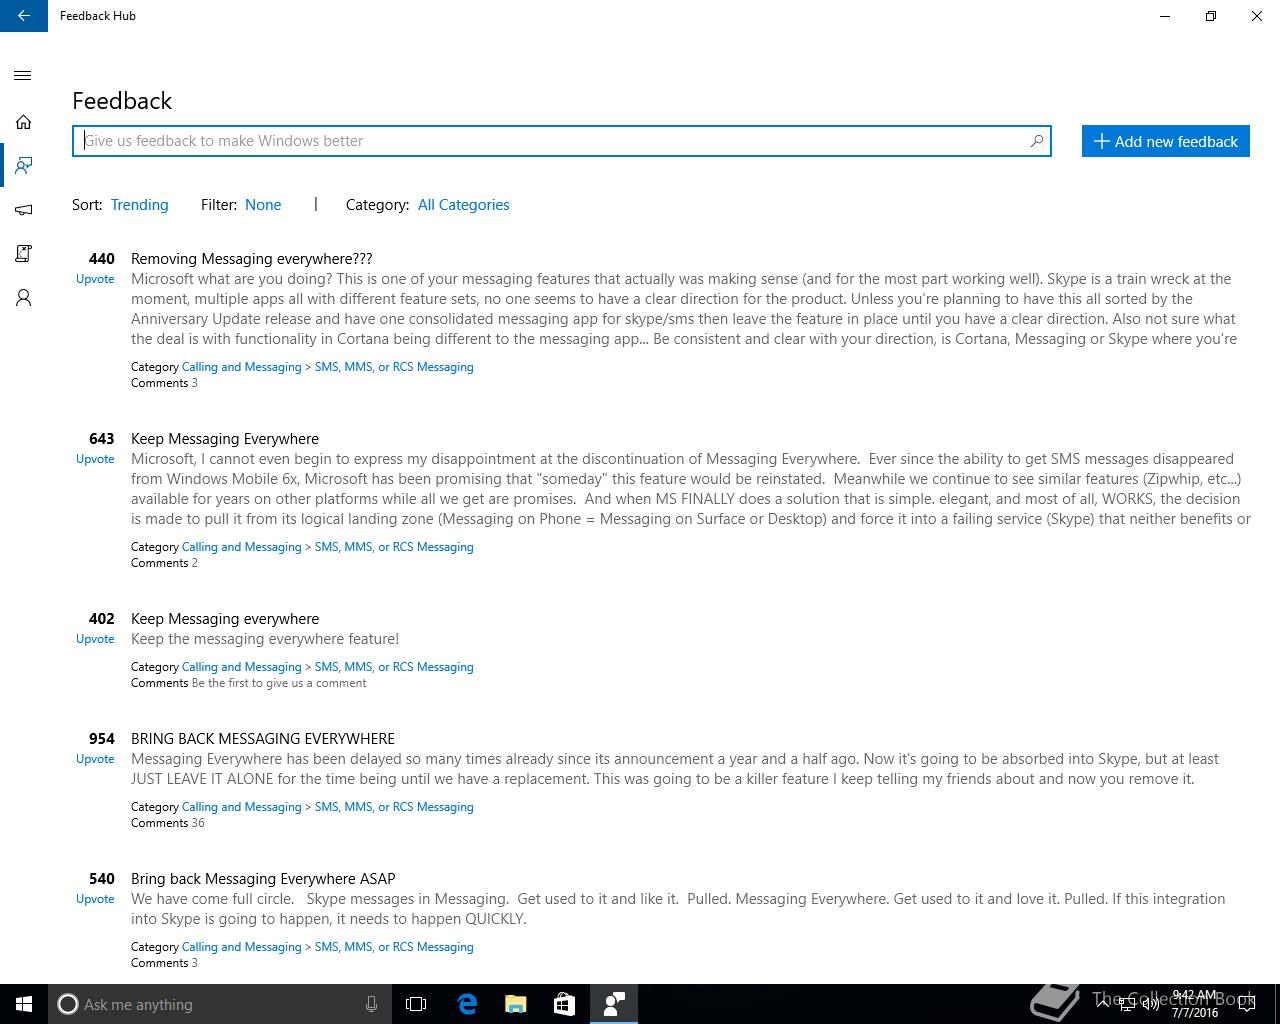Click 'Calling and Messaging' category under 402-vote item
The height and width of the screenshot is (1024, 1280).
pos(241,667)
